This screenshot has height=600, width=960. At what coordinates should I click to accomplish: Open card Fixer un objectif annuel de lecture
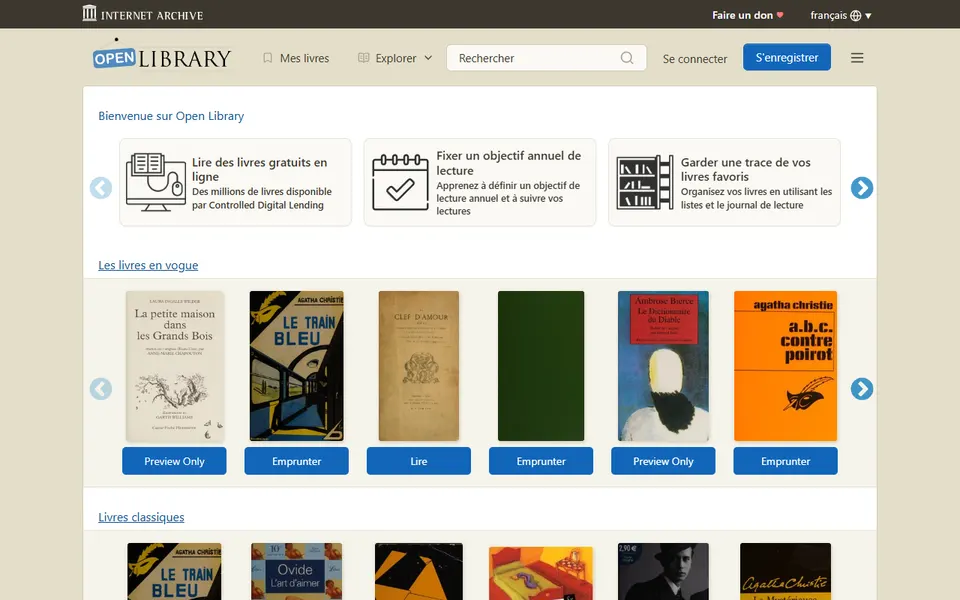[479, 182]
